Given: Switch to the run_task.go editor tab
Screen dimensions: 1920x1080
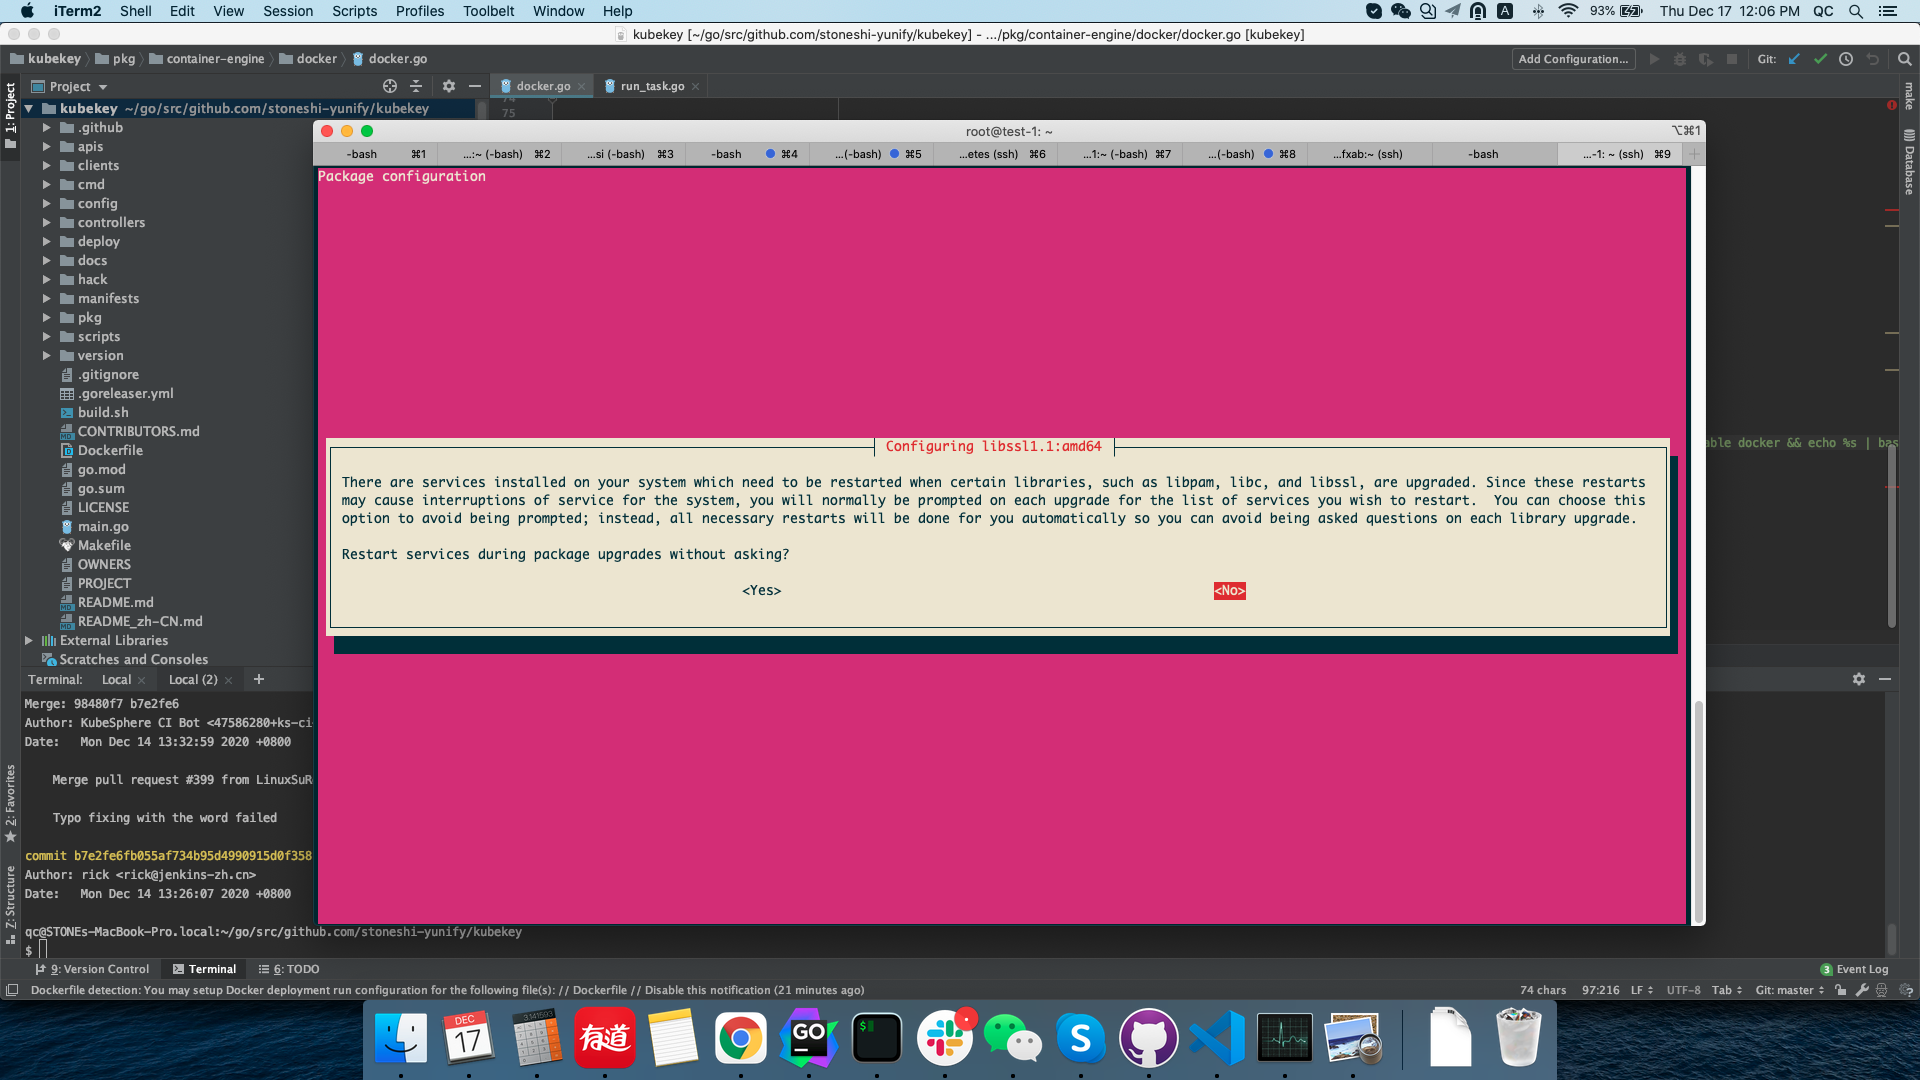Looking at the screenshot, I should click(652, 86).
